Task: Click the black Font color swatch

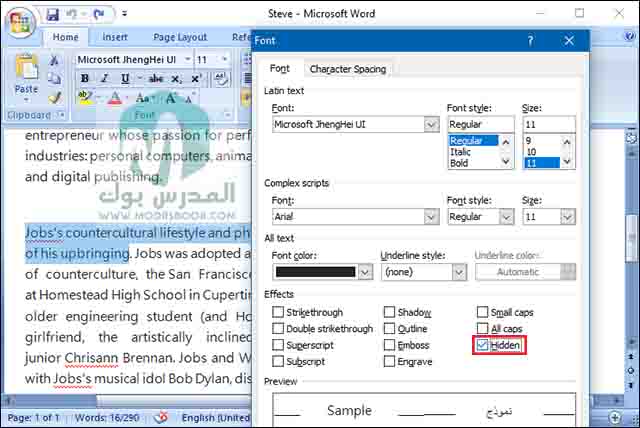Action: coord(316,272)
